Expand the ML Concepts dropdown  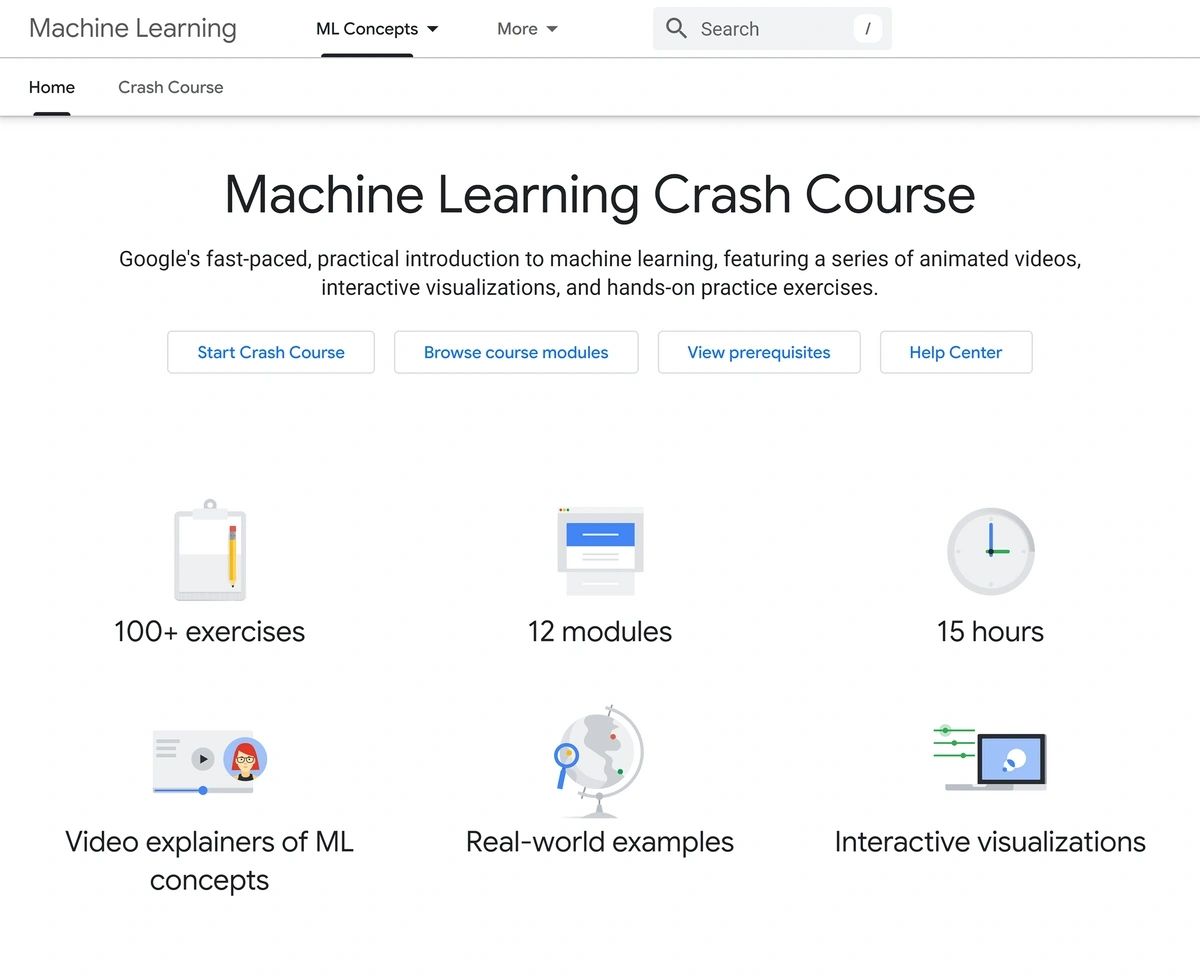(377, 29)
